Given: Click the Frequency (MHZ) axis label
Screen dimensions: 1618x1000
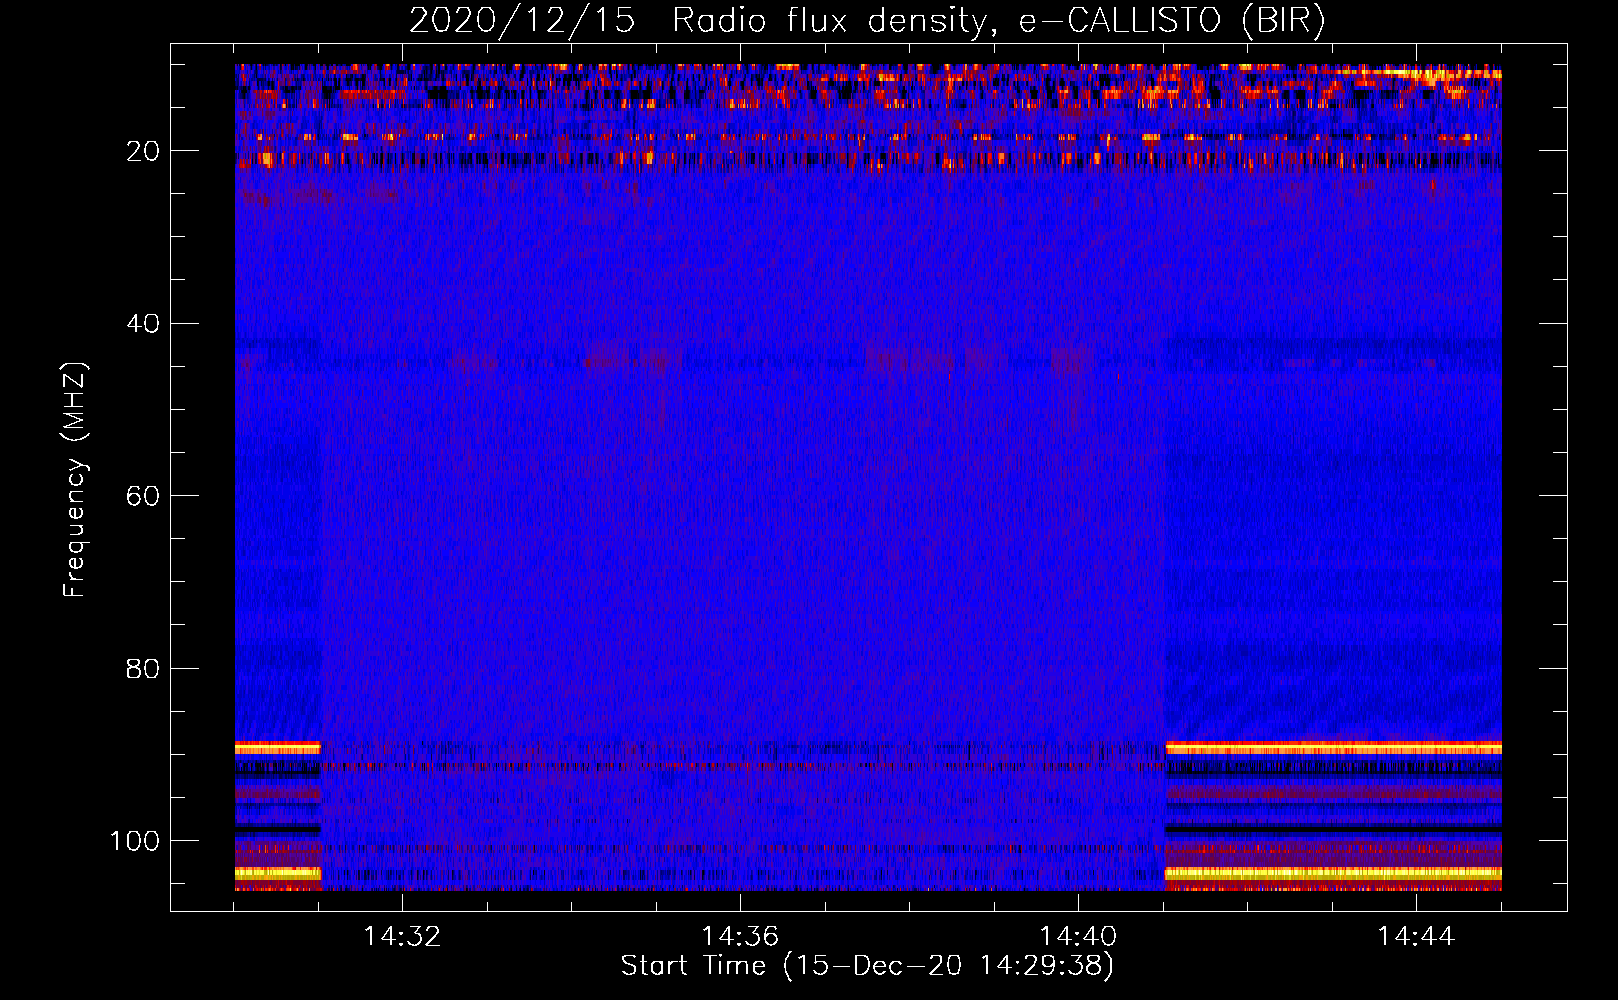Looking at the screenshot, I should (75, 479).
